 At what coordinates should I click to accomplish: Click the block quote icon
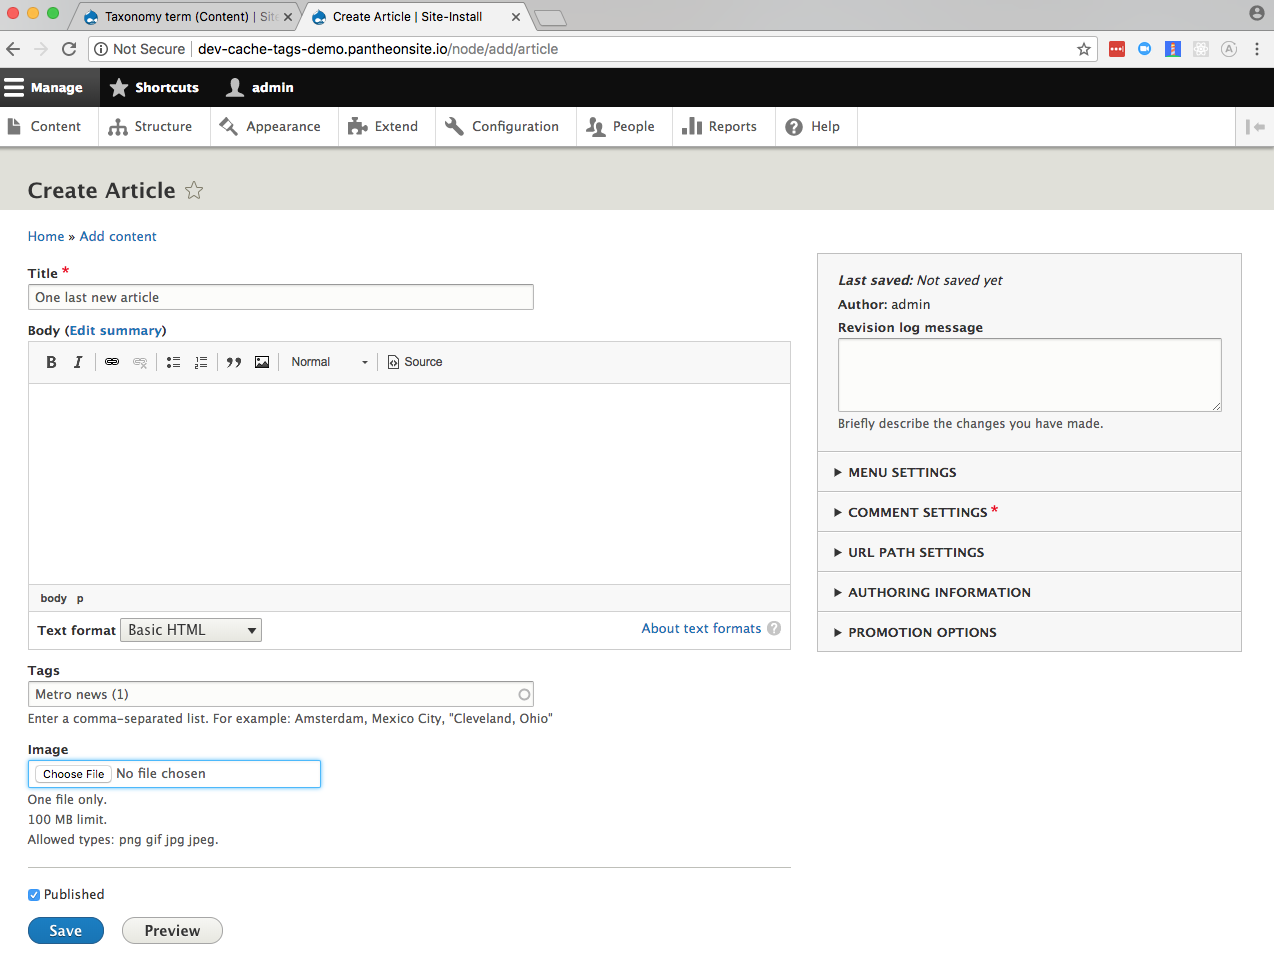click(234, 362)
